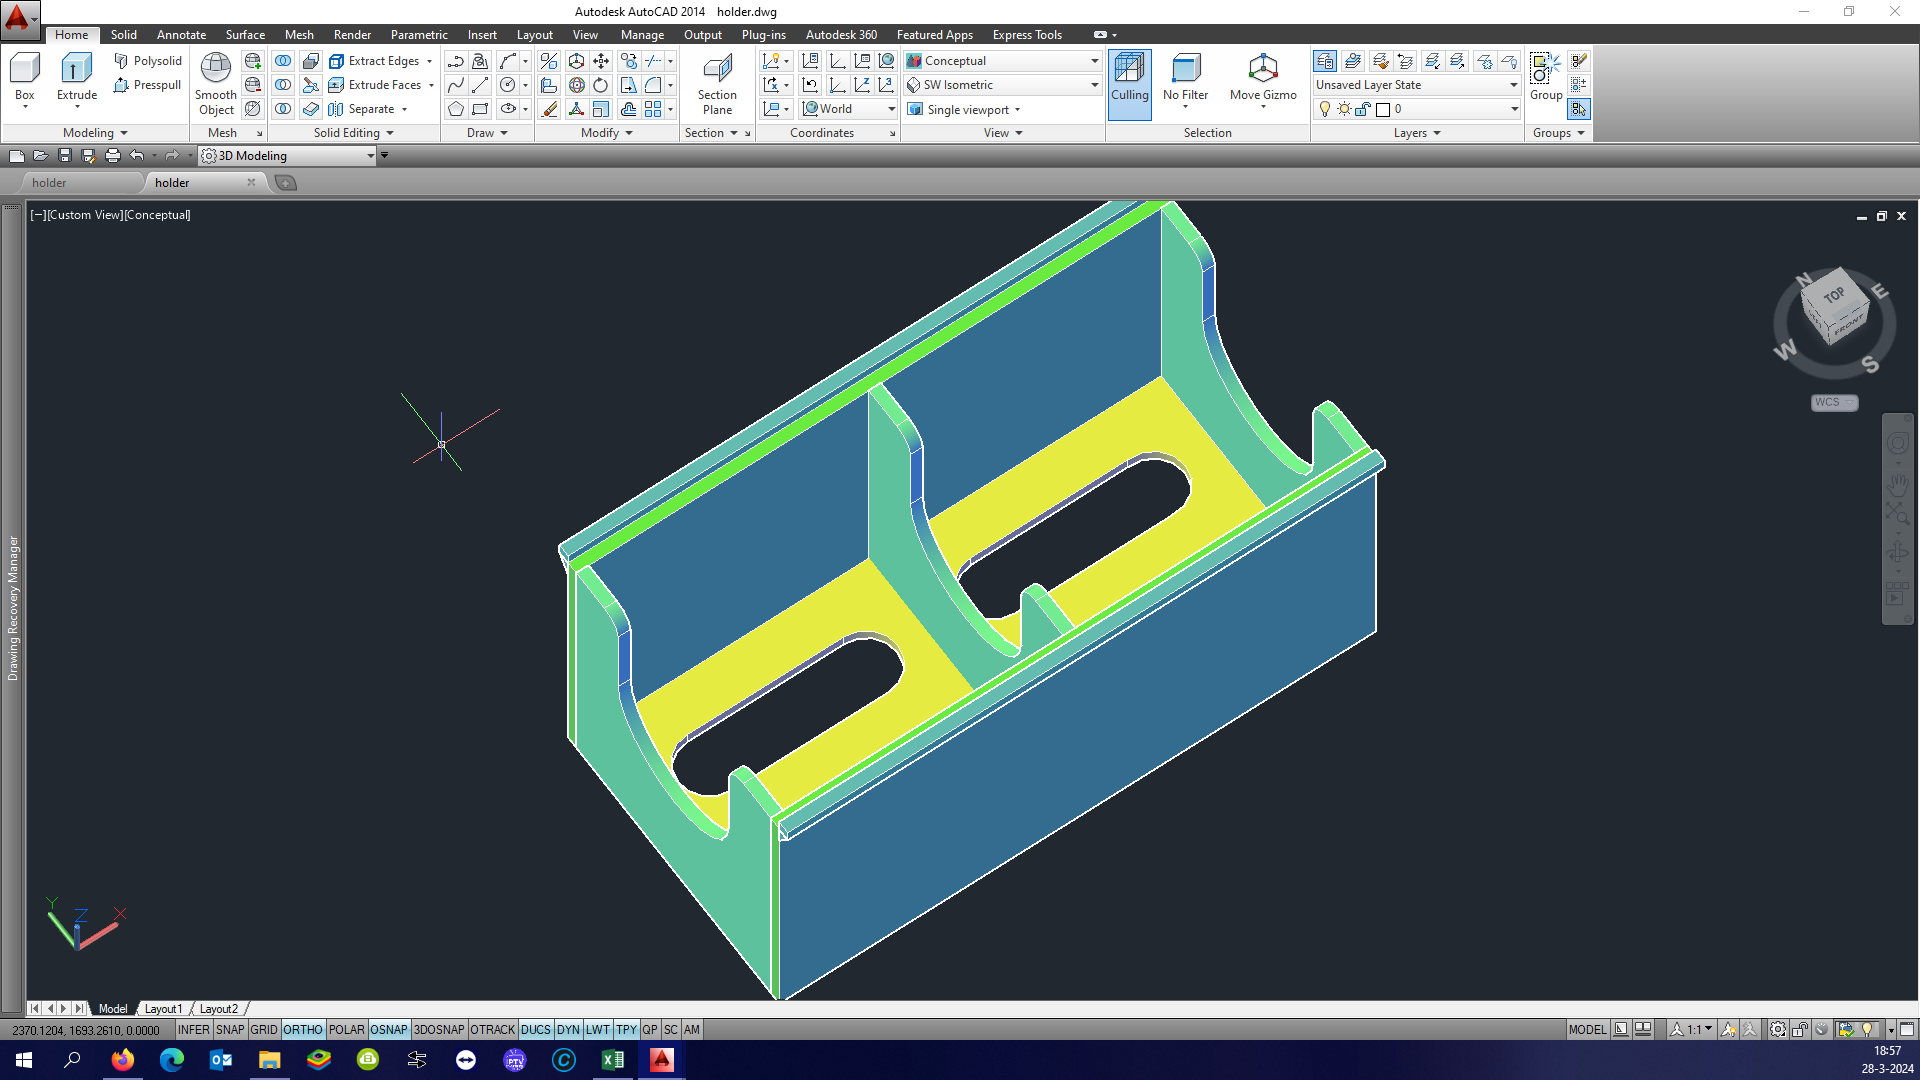Select the No Filter option
Image resolution: width=1920 pixels, height=1080 pixels.
coord(1186,78)
